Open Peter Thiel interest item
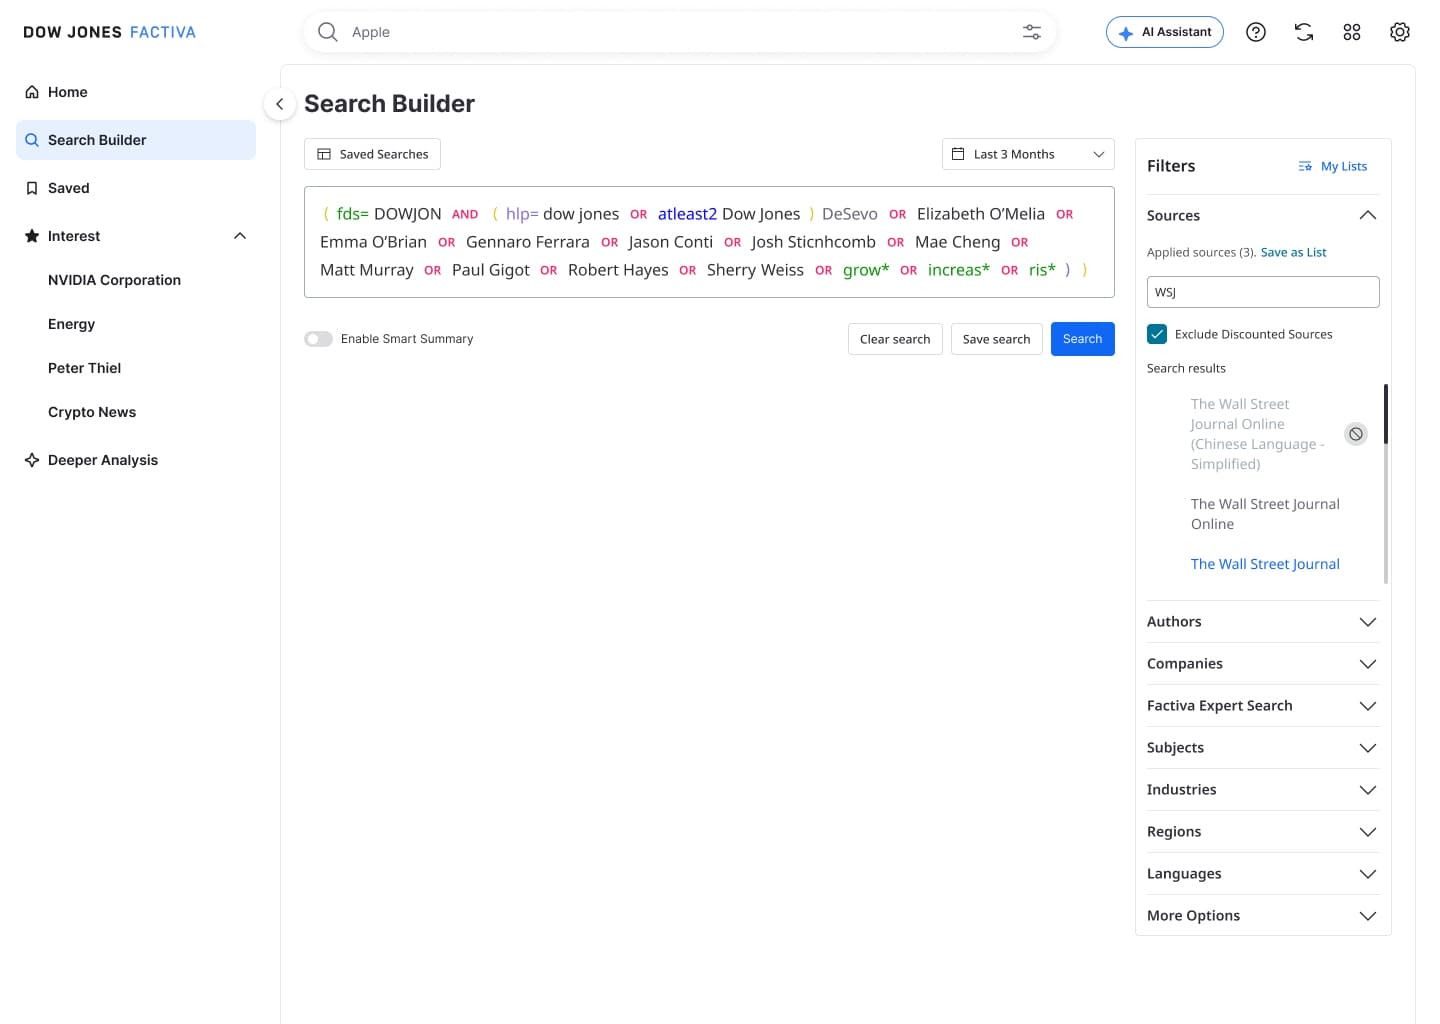This screenshot has height=1024, width=1440. 84,368
